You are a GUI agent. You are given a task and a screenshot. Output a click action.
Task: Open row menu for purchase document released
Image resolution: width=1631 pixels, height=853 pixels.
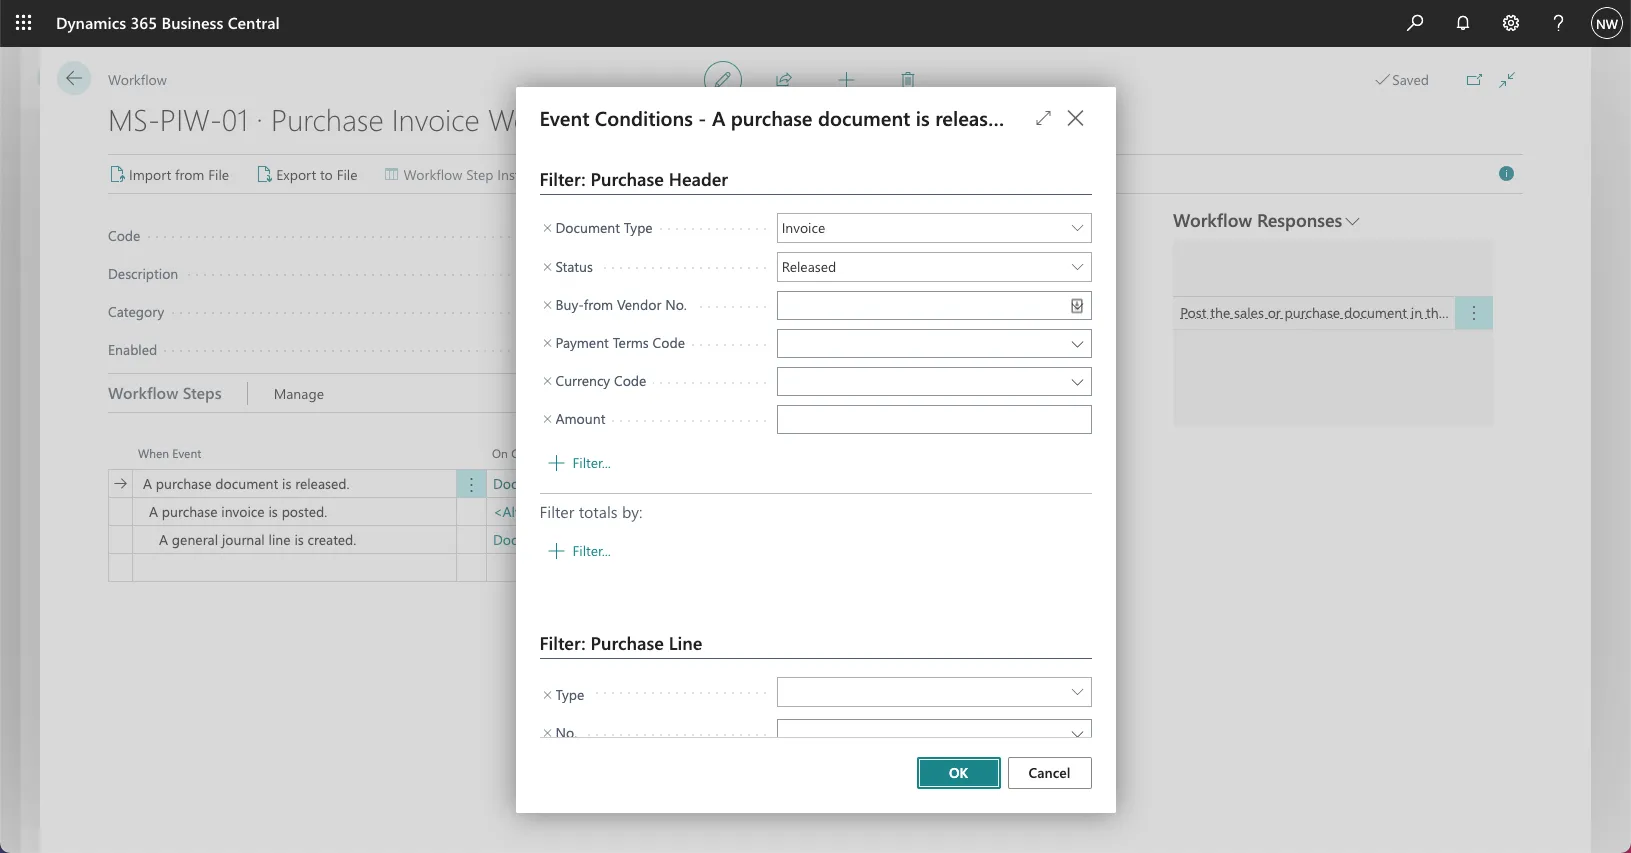pyautogui.click(x=472, y=484)
